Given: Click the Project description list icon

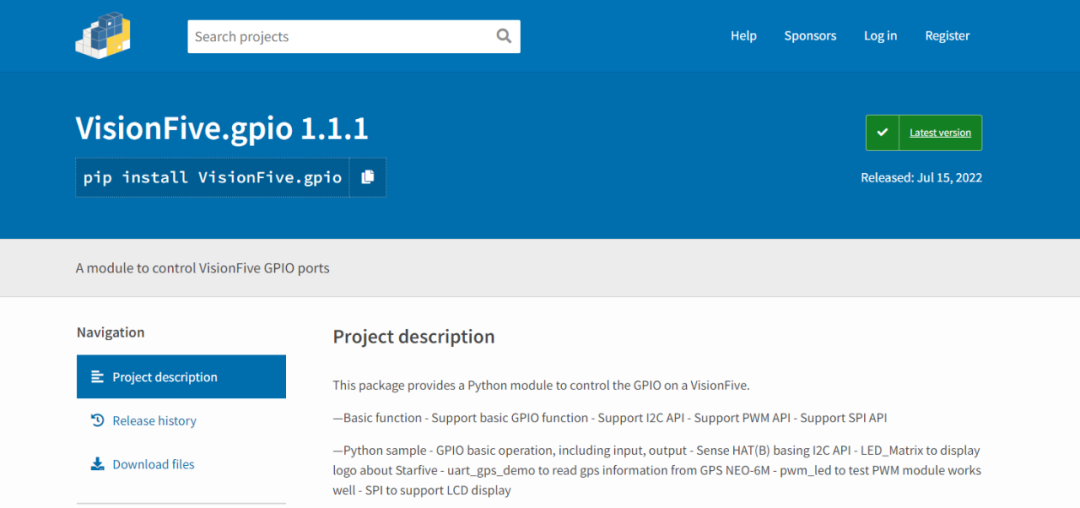Looking at the screenshot, I should (97, 377).
